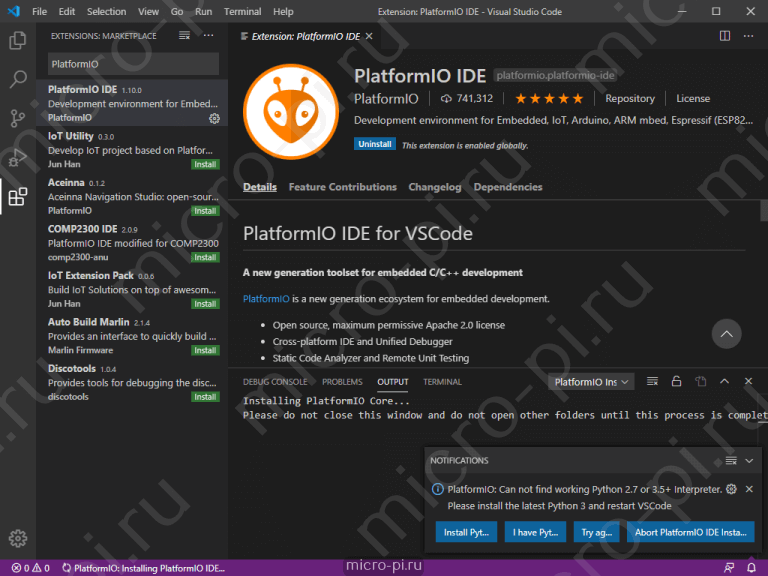Switch to the Dependencies tab
Image resolution: width=768 pixels, height=576 pixels.
point(508,187)
